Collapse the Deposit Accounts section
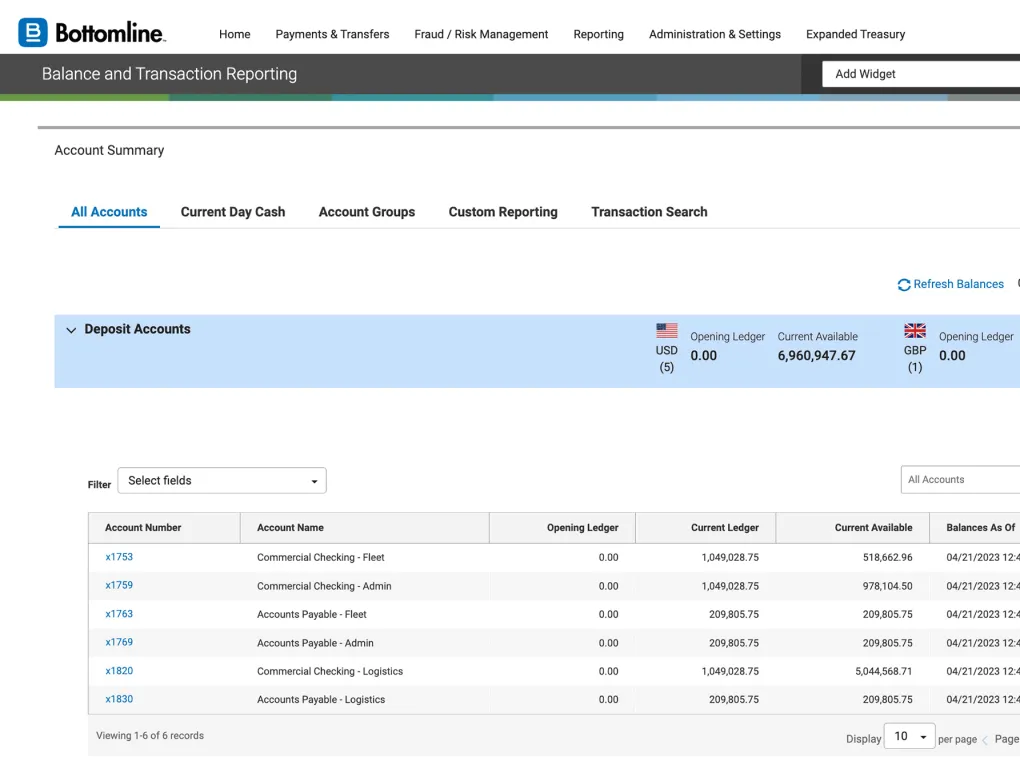 click(x=71, y=330)
